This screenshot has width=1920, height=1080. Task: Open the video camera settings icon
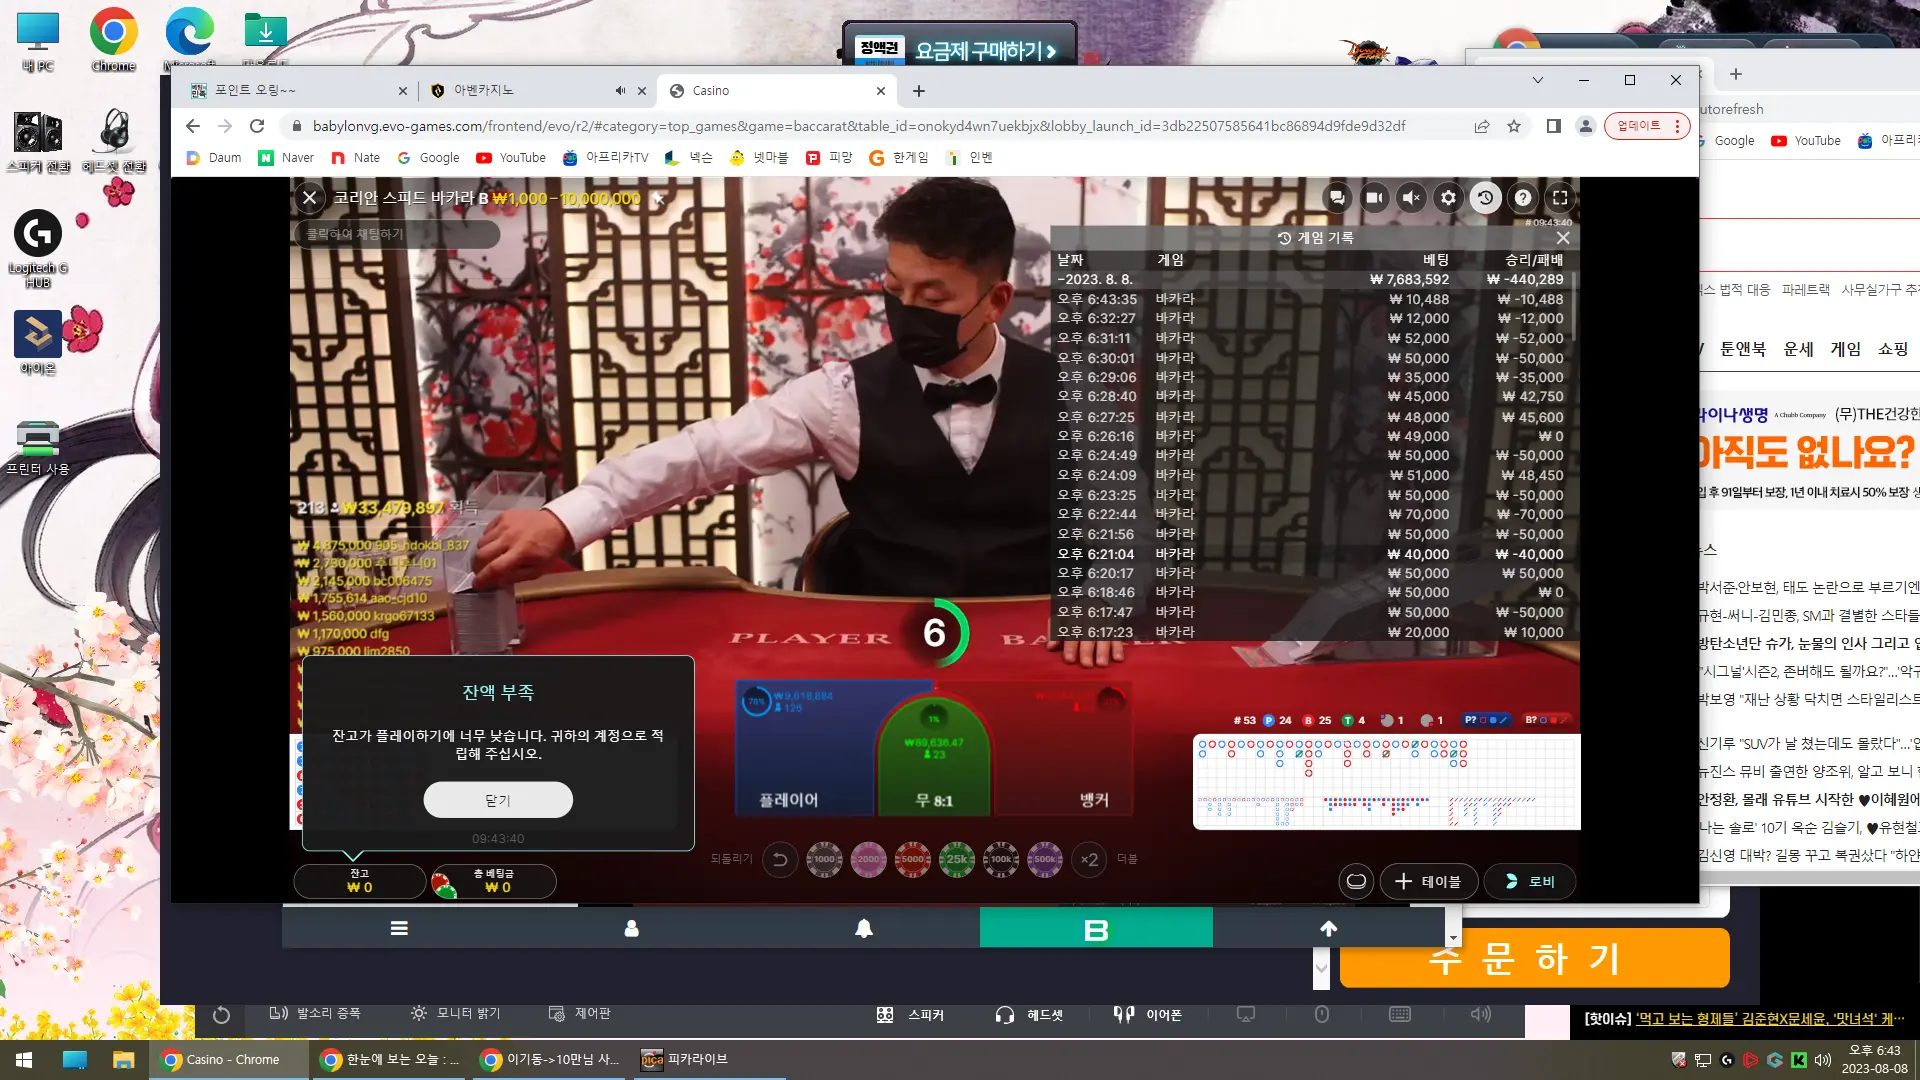tap(1374, 198)
